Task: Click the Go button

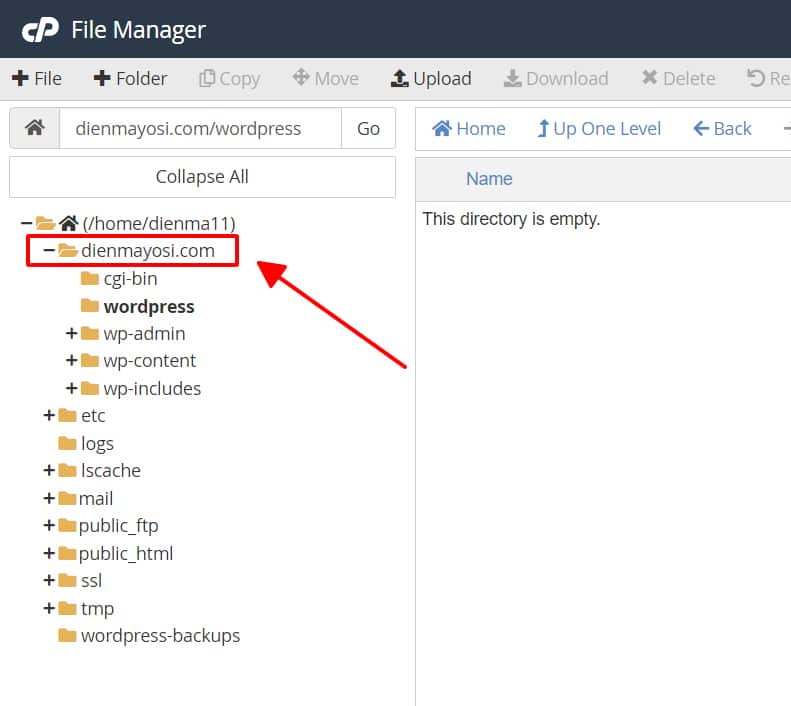Action: (x=368, y=128)
